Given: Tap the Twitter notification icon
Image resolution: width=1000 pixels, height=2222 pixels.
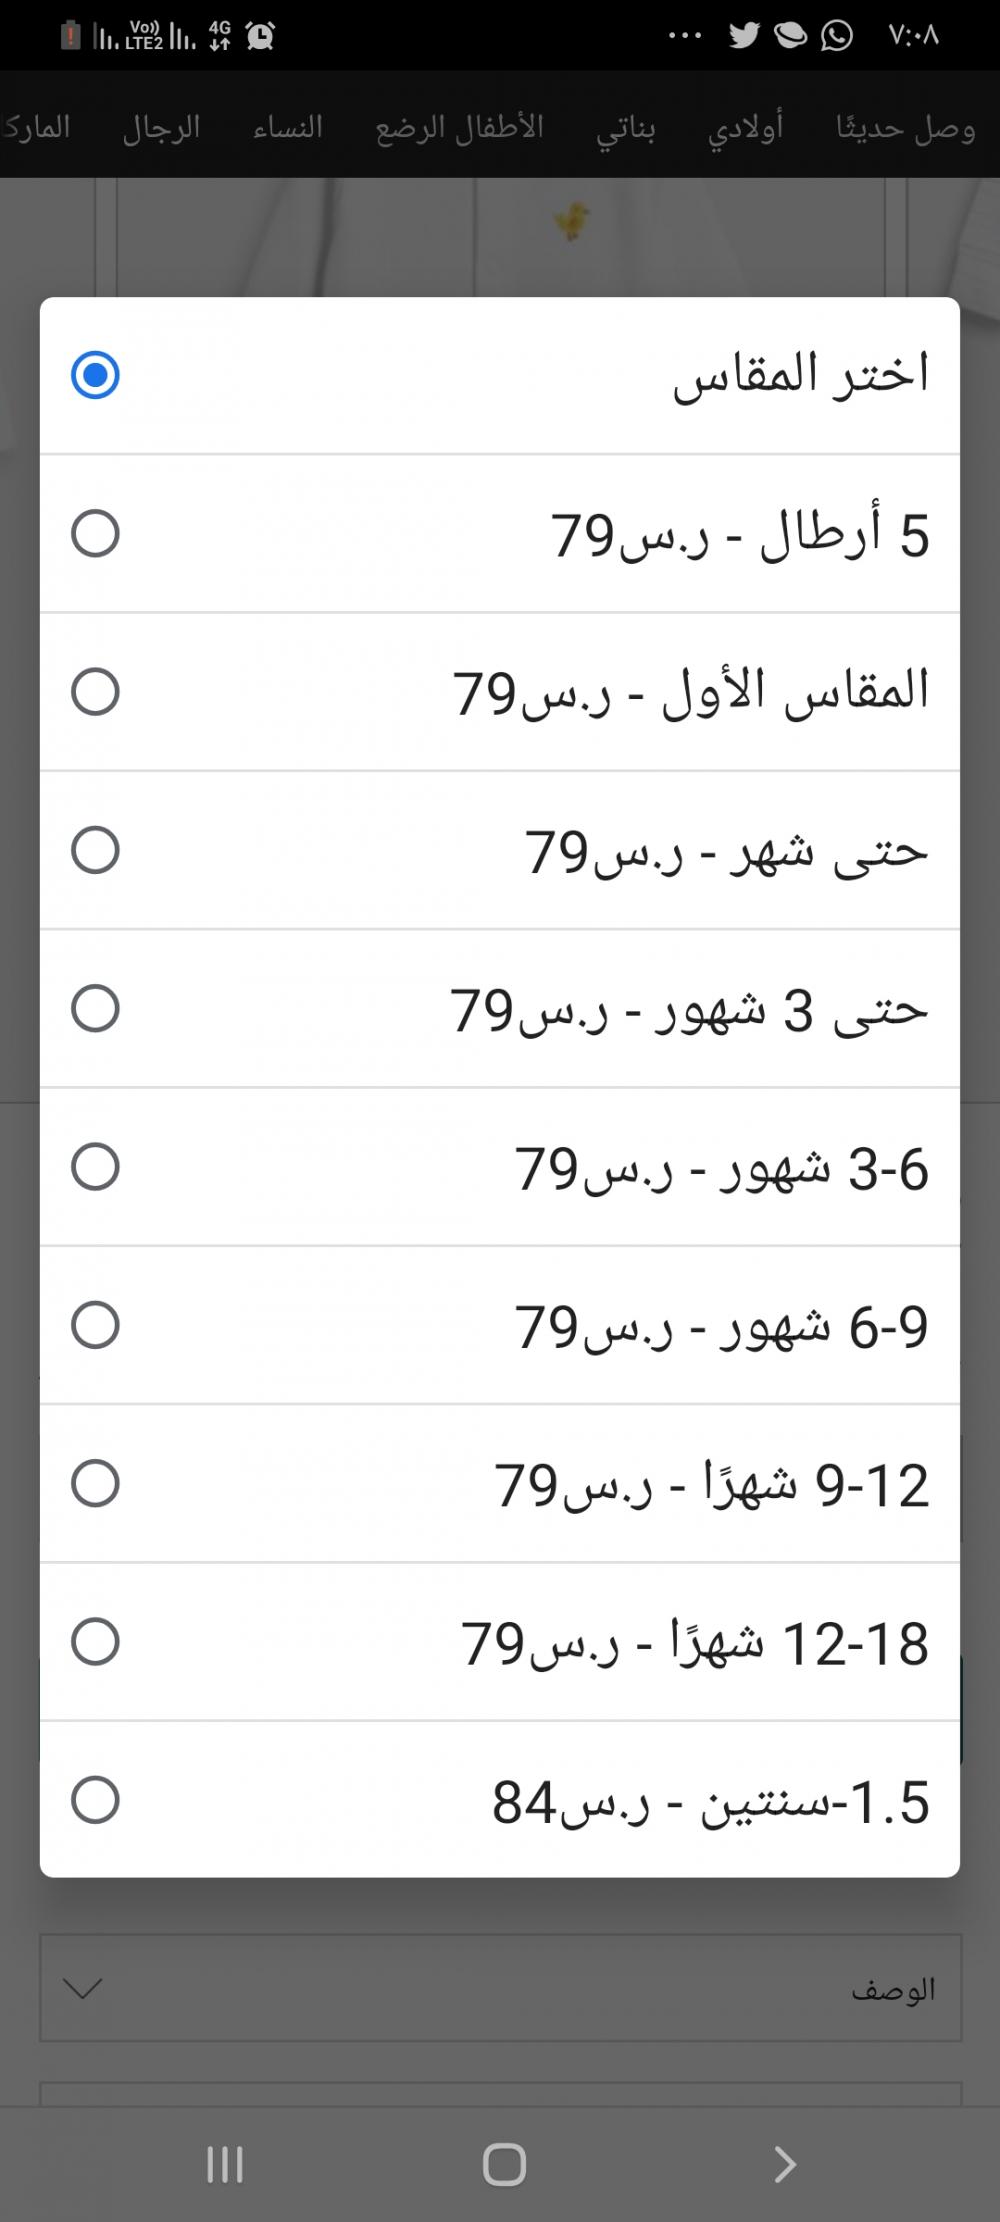Looking at the screenshot, I should [744, 36].
